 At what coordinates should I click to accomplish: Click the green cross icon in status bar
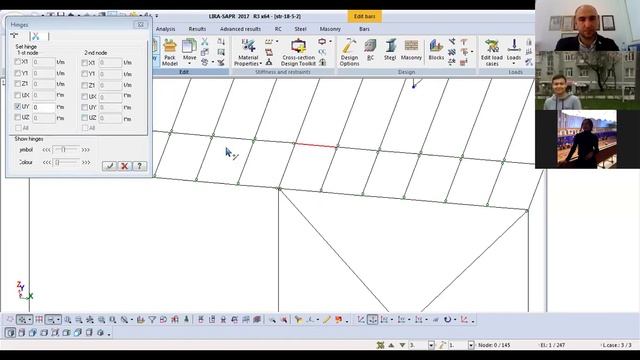(380, 345)
